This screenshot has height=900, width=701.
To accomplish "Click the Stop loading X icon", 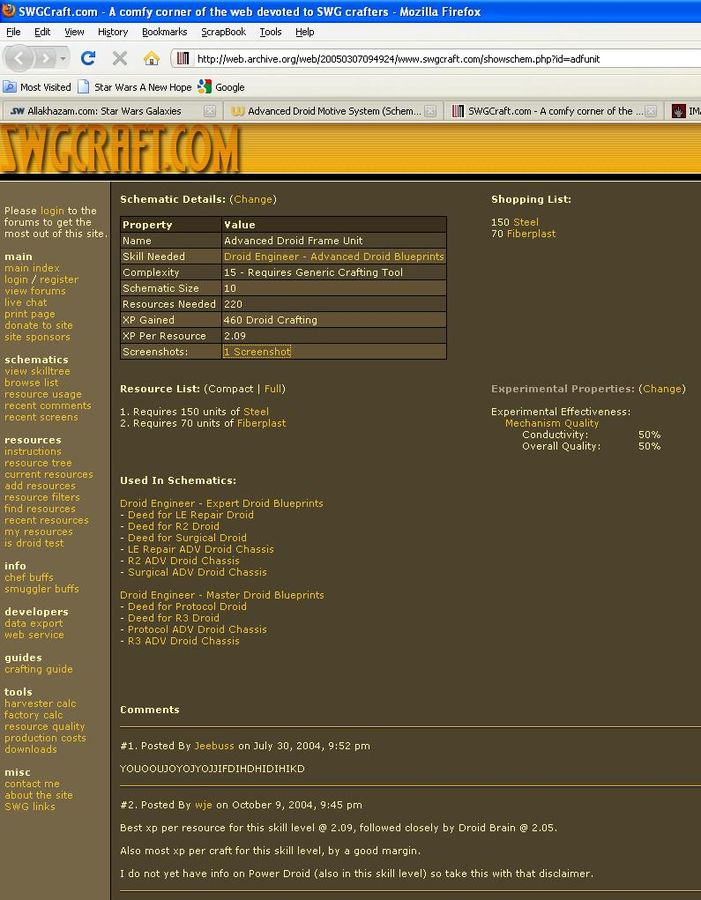I will click(x=120, y=58).
